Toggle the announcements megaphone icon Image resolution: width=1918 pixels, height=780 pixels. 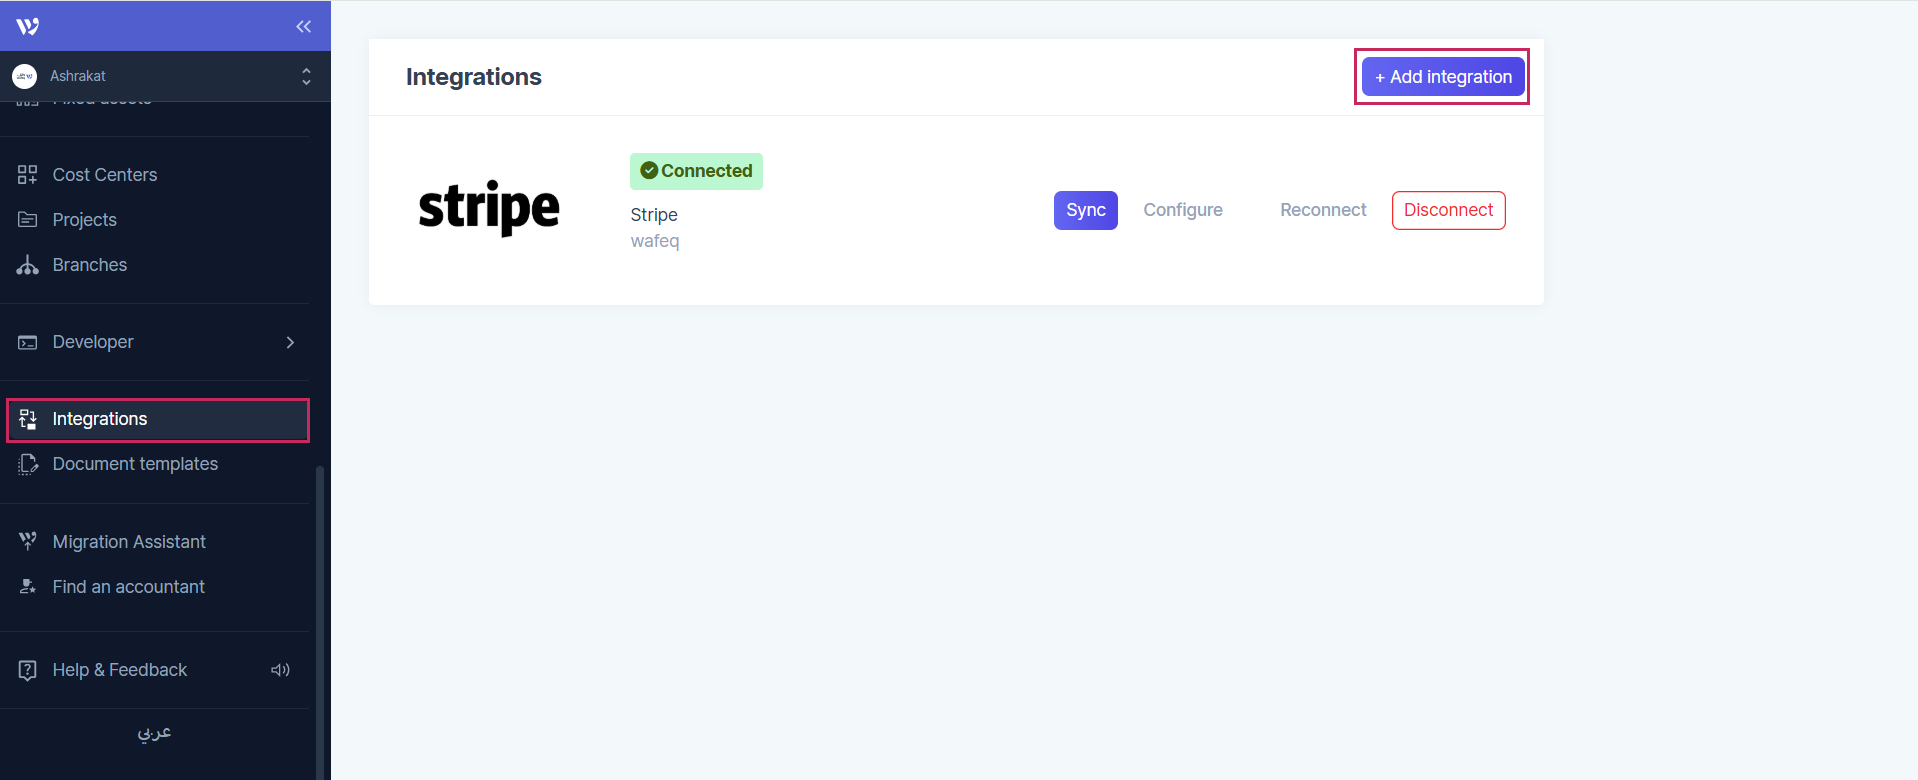tap(280, 670)
